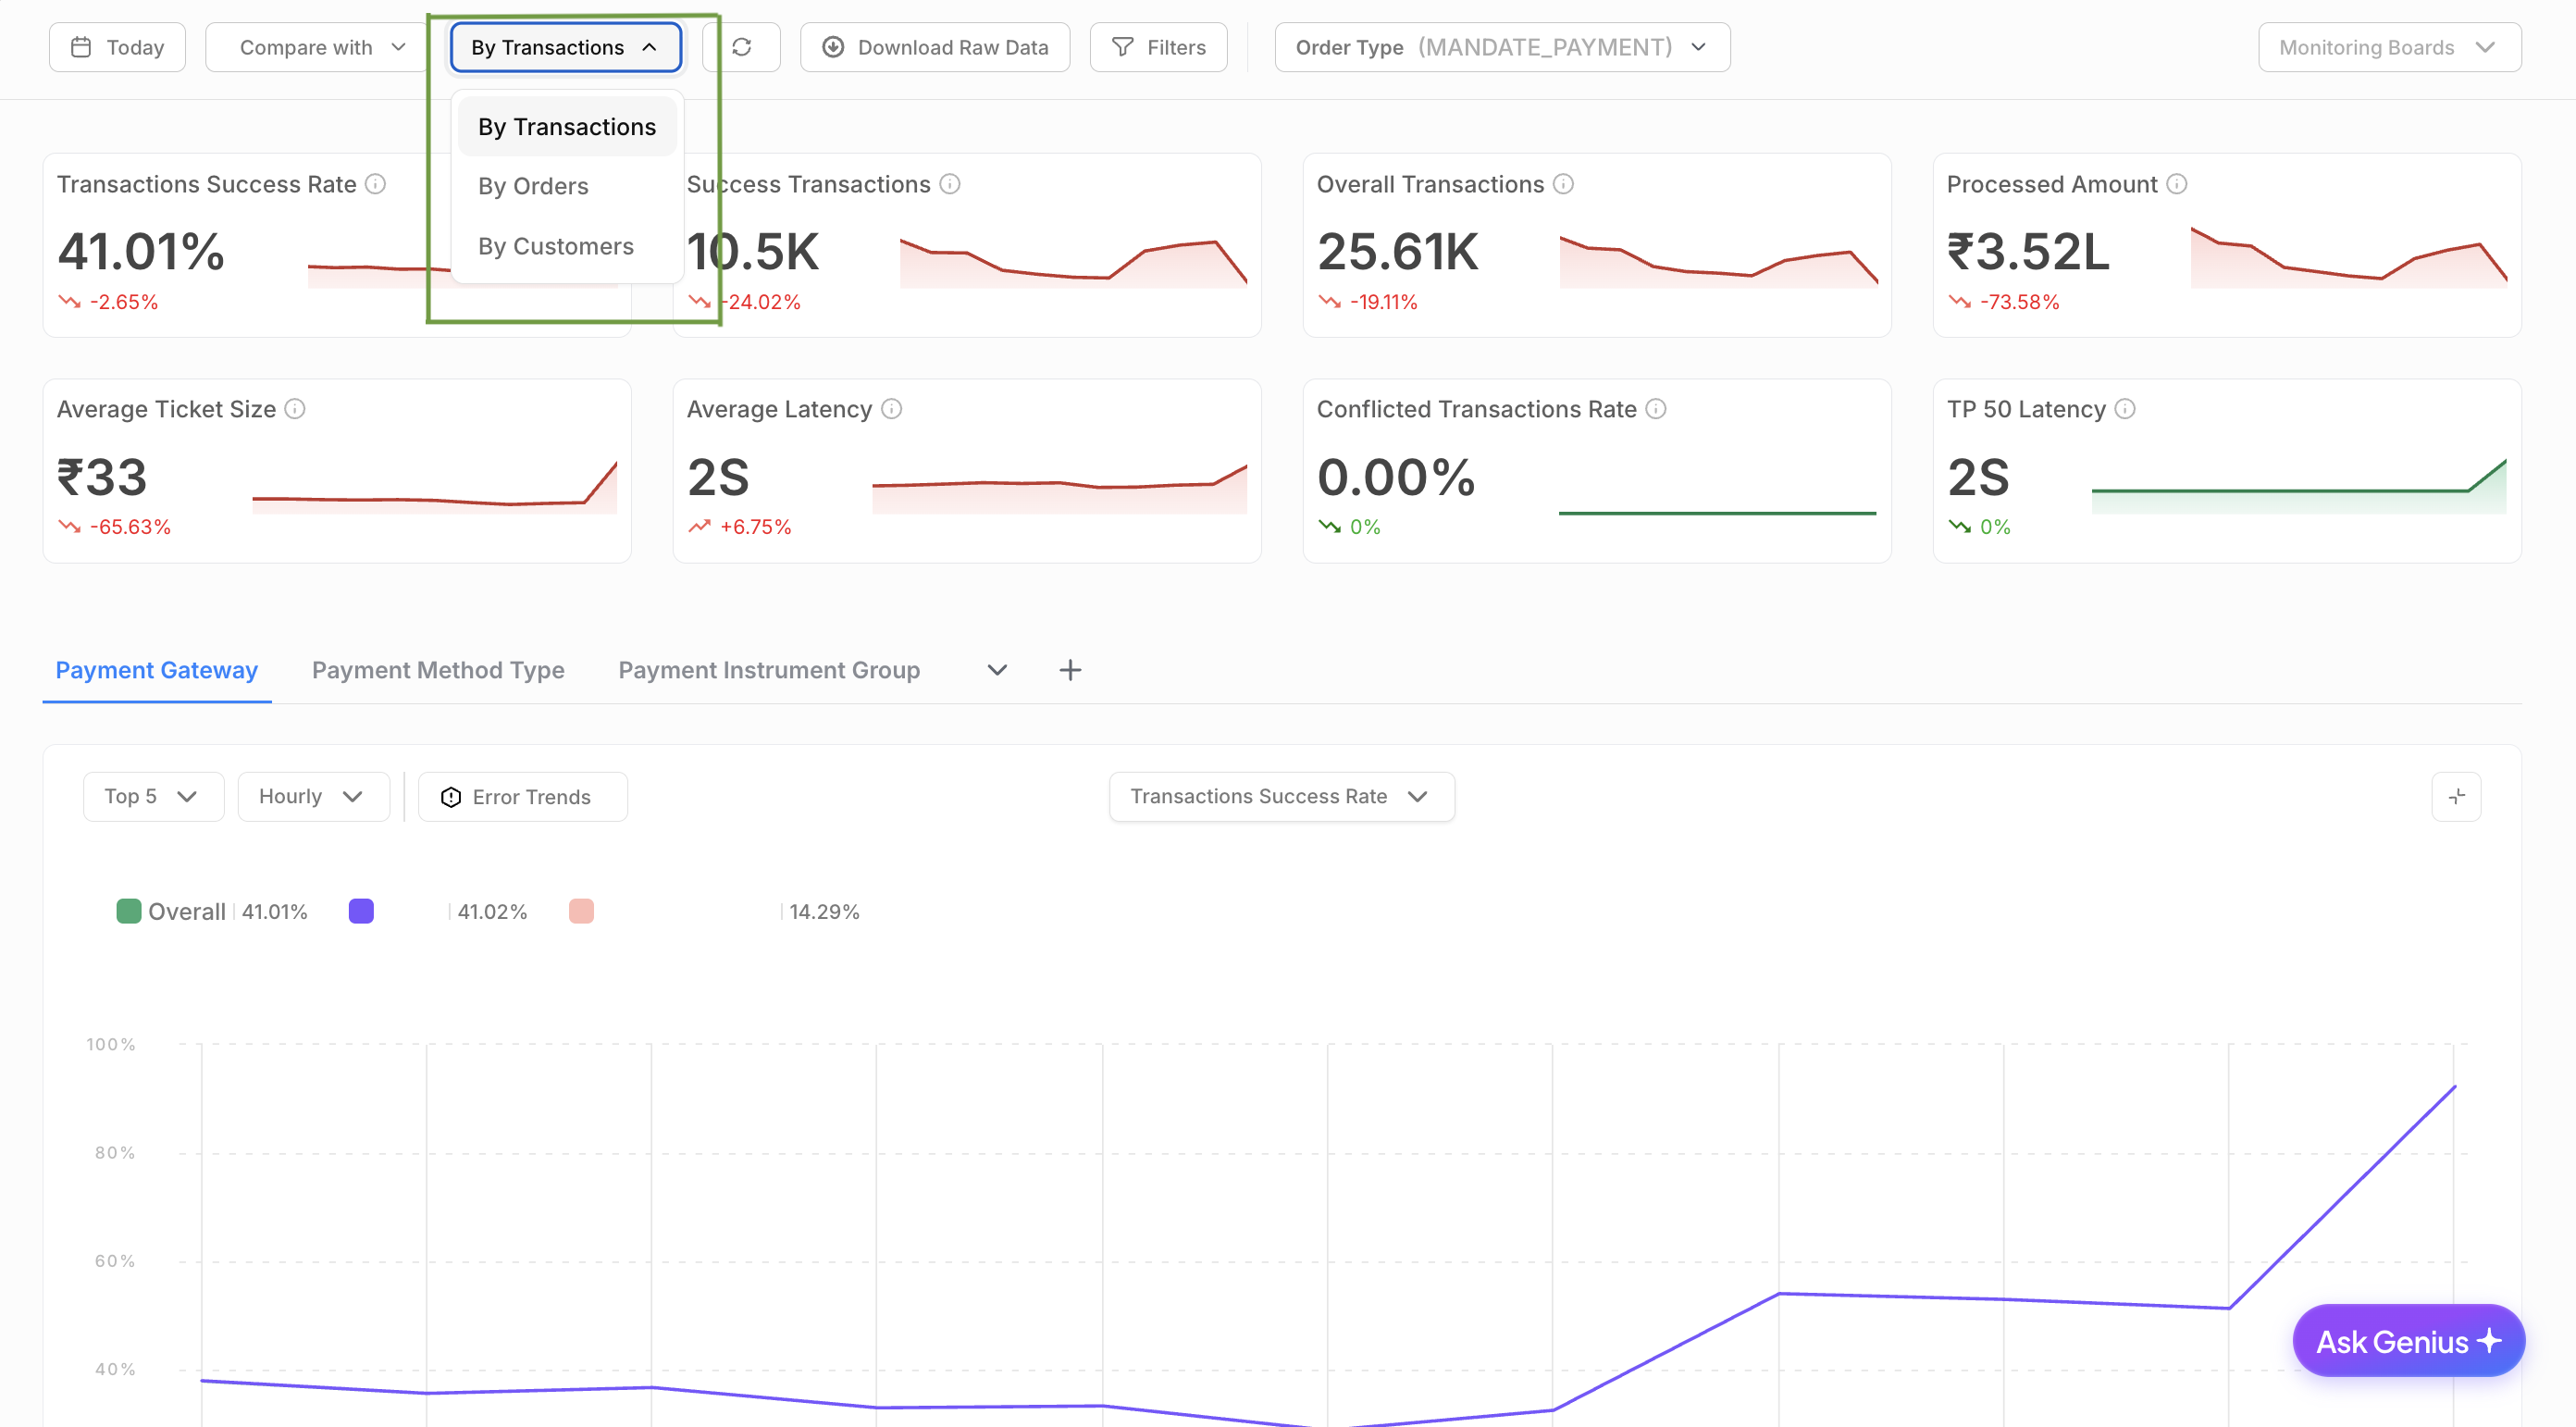Click info icon beside Overall Transactions
2576x1427 pixels.
(1563, 184)
